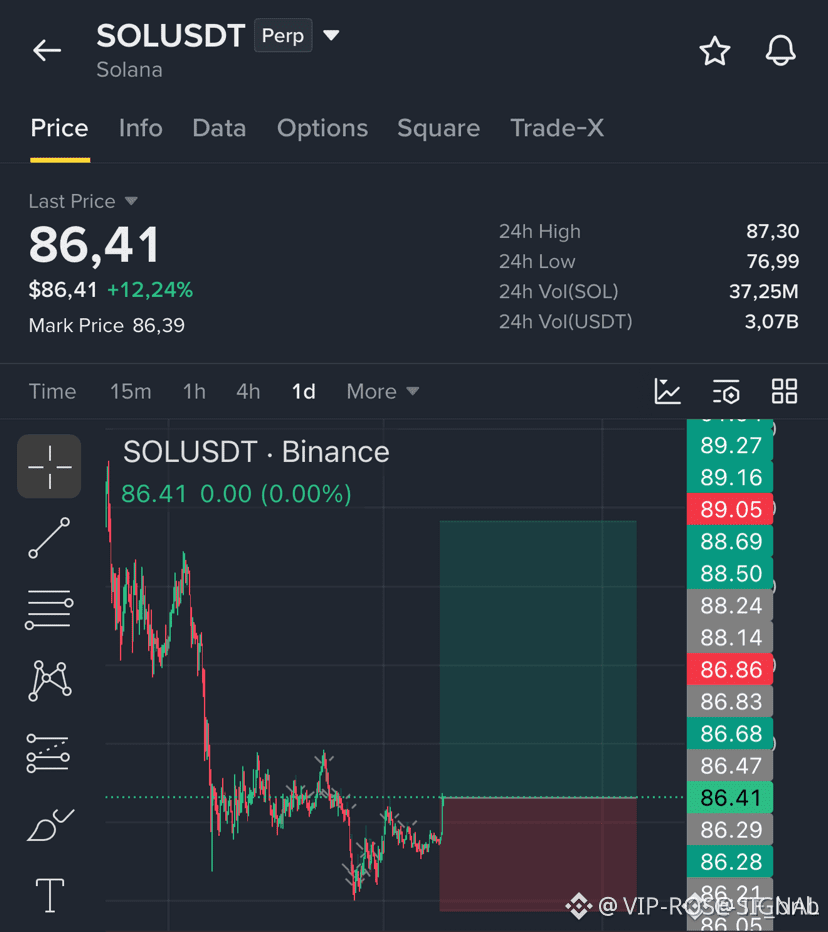828x932 pixels.
Task: Select the brush drawing tool
Action: (51, 824)
